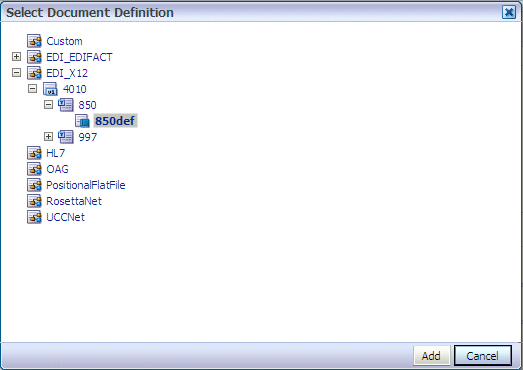Click the PositionalFlatFile protocol icon

[x=34, y=185]
